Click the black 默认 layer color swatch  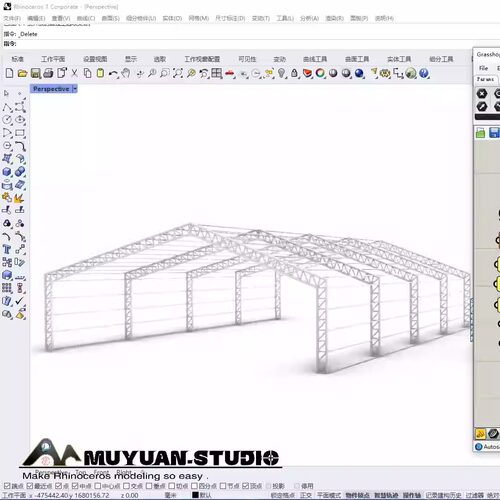pyautogui.click(x=196, y=495)
